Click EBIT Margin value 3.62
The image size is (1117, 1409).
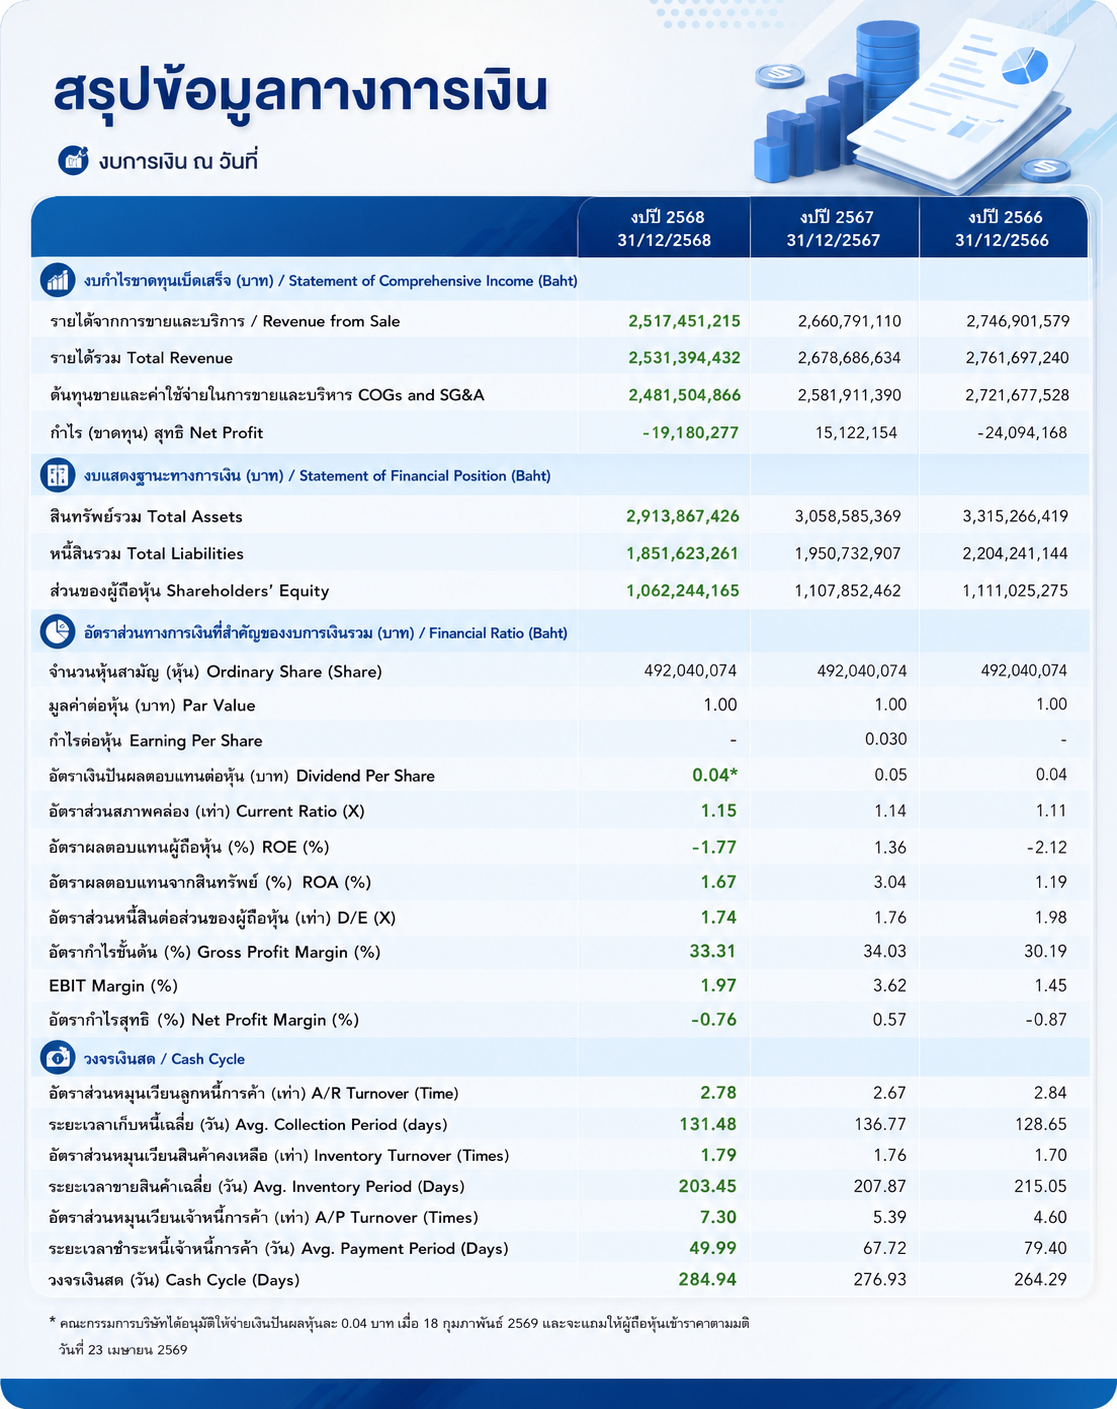pyautogui.click(x=890, y=985)
